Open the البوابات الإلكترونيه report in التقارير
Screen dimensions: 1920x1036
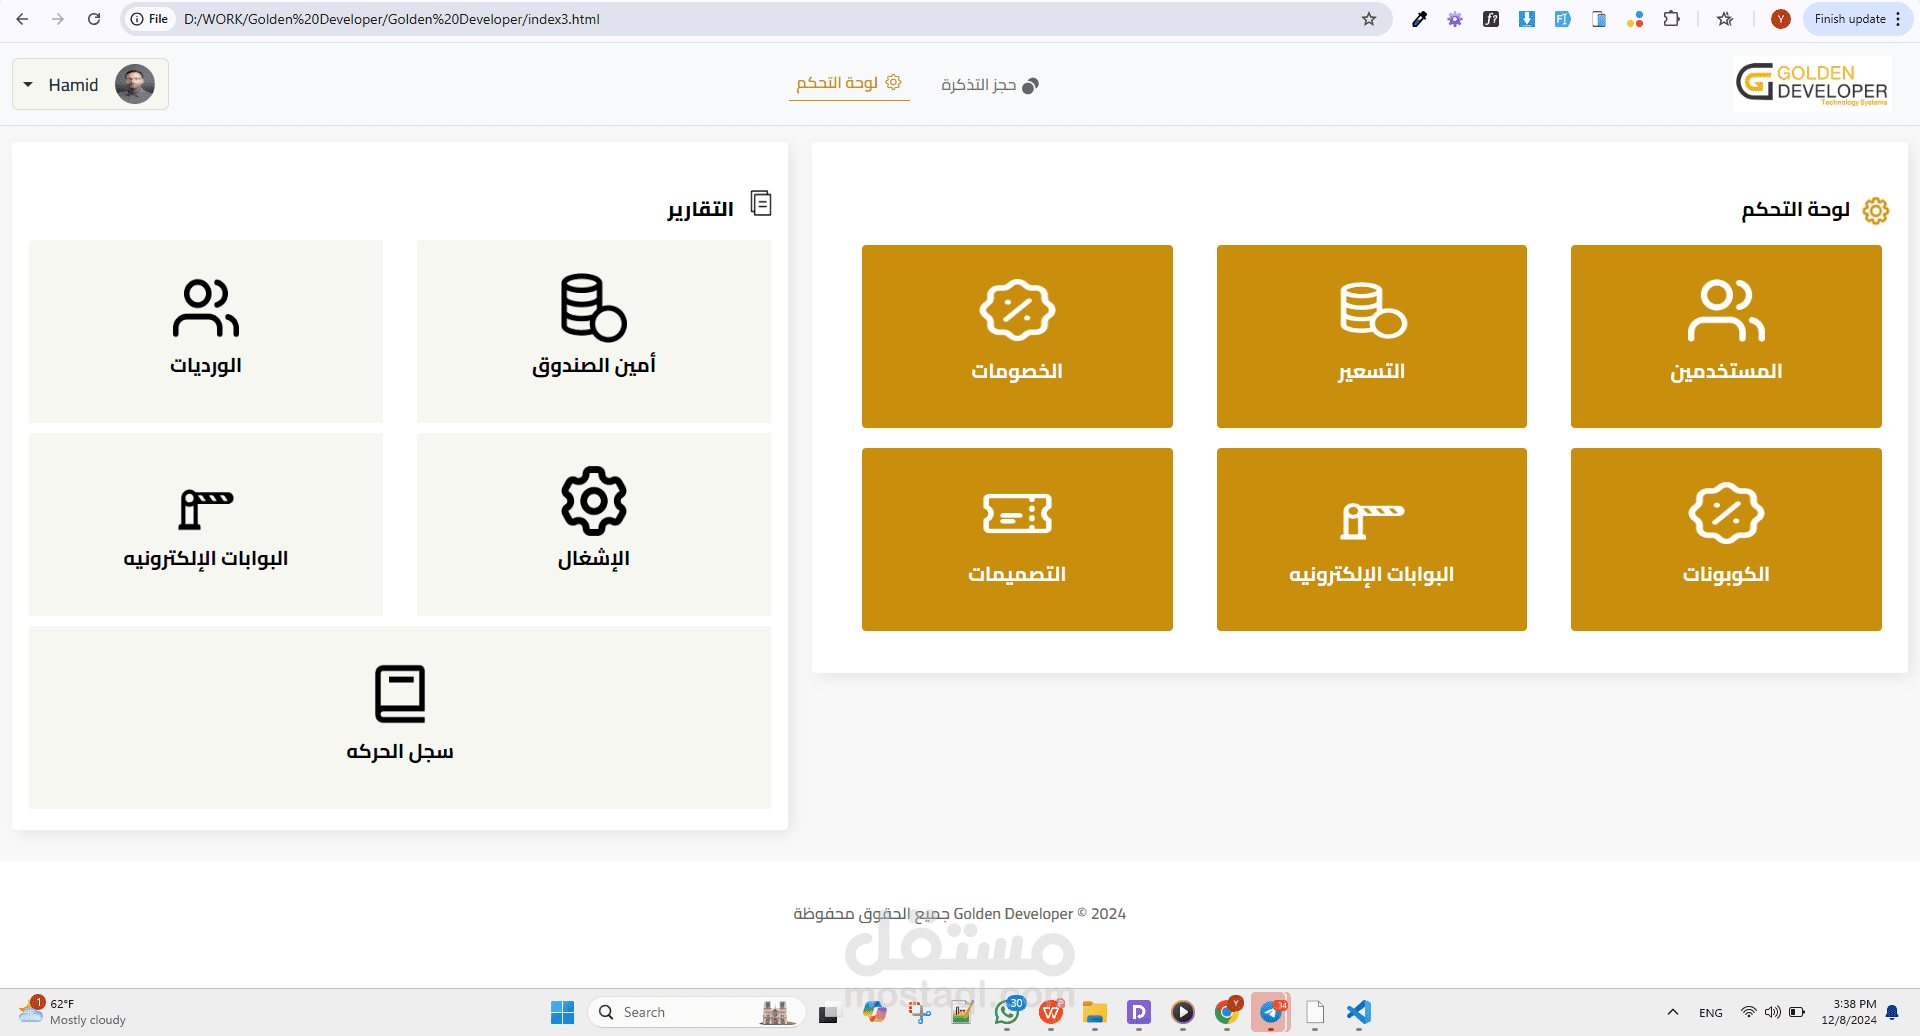pos(206,524)
